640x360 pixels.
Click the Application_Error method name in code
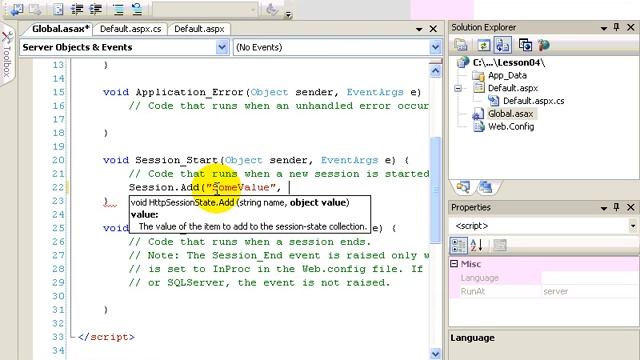coord(190,92)
